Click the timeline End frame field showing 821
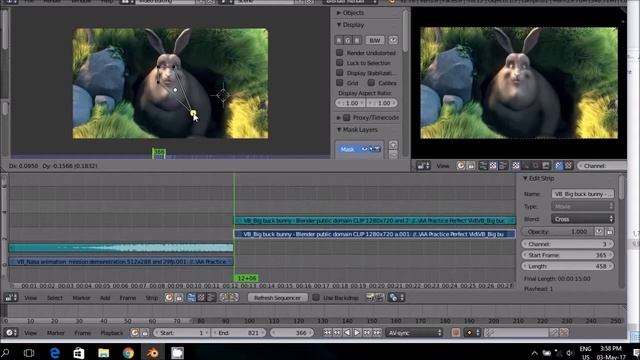The image size is (640, 360). click(x=238, y=333)
